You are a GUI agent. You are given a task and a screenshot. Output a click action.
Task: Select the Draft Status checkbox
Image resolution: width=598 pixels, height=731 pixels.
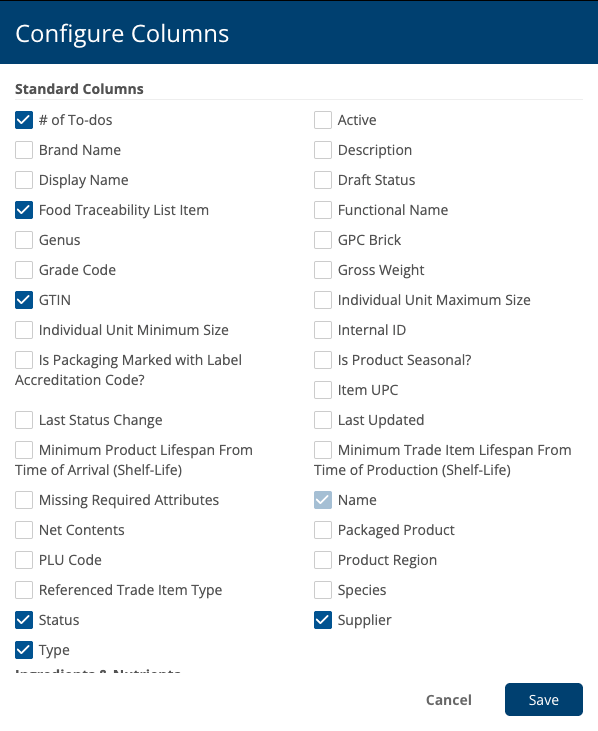323,180
